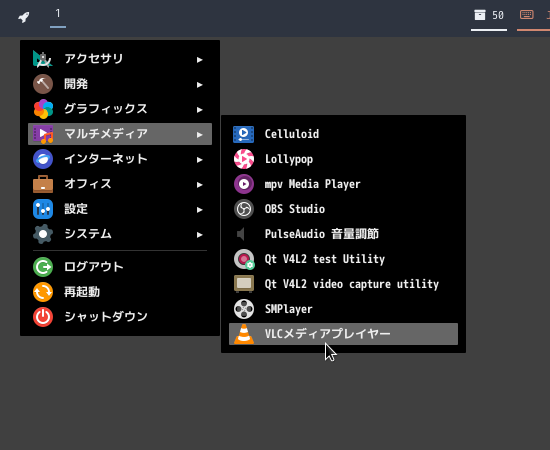
Task: Expand 設定 submenu arrow
Action: 200,210
